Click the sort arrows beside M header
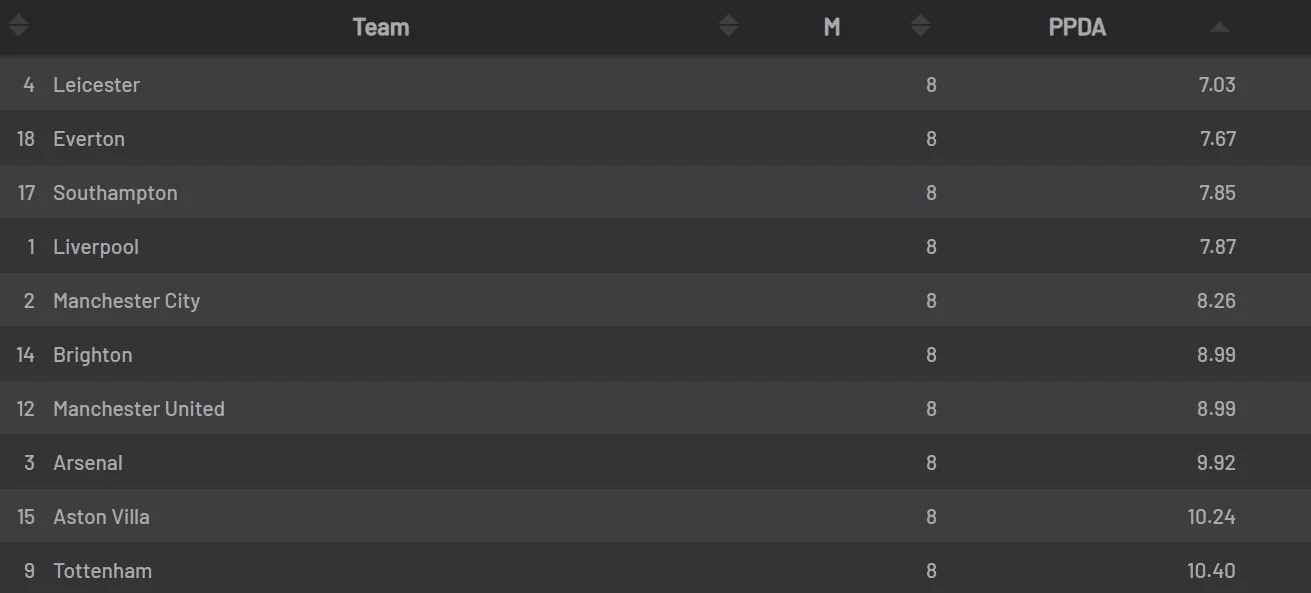 pos(920,27)
